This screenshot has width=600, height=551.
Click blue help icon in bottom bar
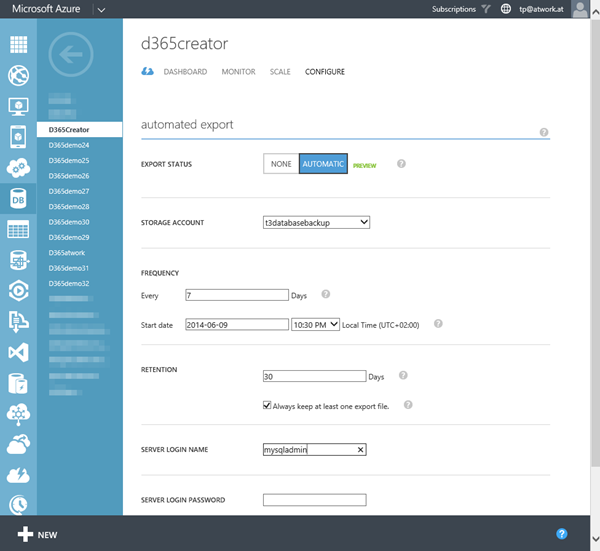562,534
